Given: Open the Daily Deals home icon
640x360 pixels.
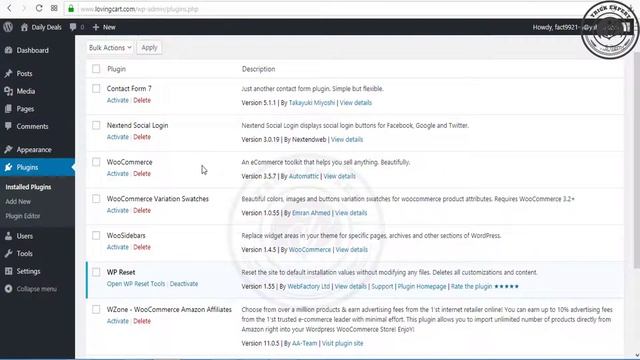Looking at the screenshot, I should [x=24, y=27].
